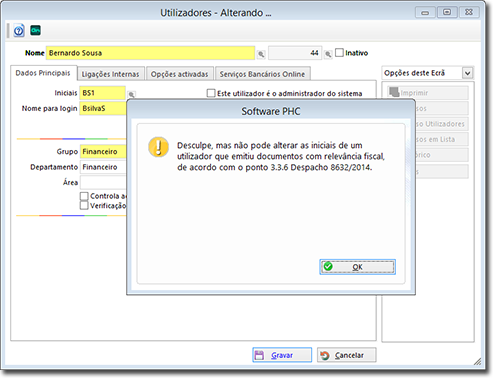Click the partially hidden 'Utilizadores' option button
This screenshot has height=382, width=496.
tap(442, 124)
